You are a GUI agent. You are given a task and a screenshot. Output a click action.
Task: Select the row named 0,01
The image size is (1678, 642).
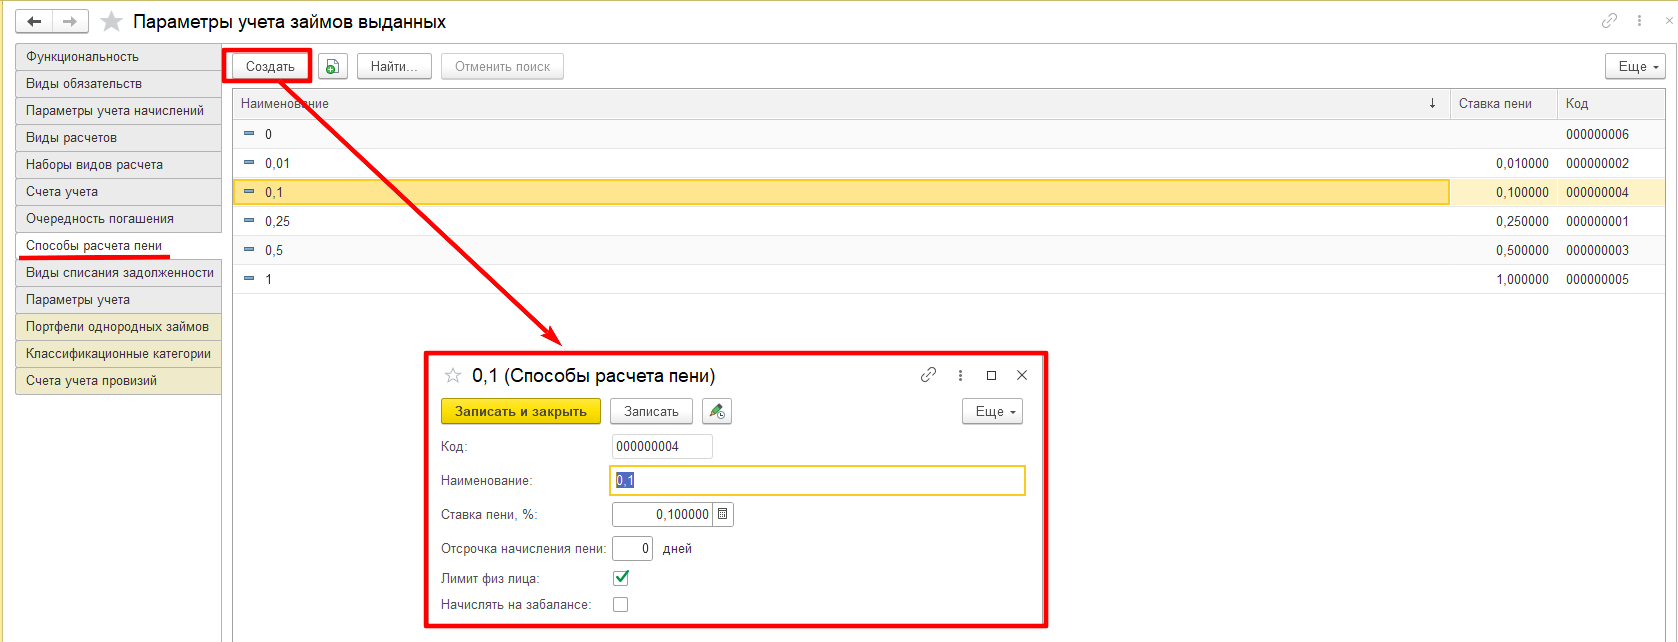pos(949,163)
